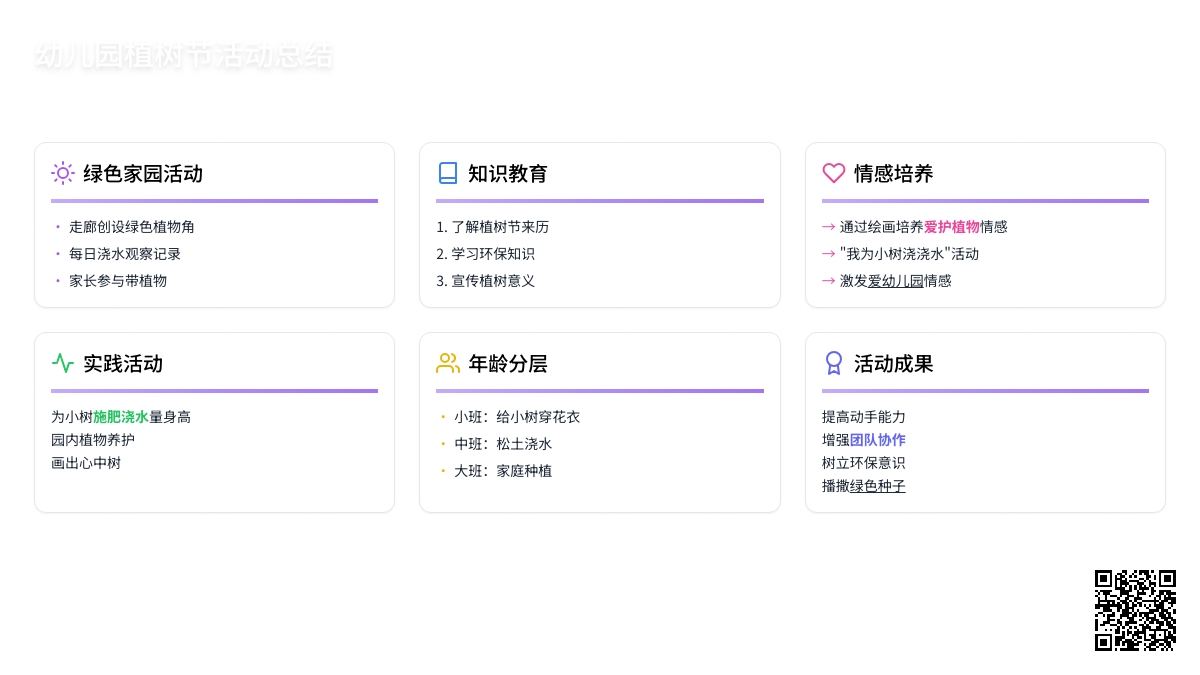This screenshot has width=1200, height=675.
Task: Click the line 提高动手能力
Action: (x=864, y=417)
